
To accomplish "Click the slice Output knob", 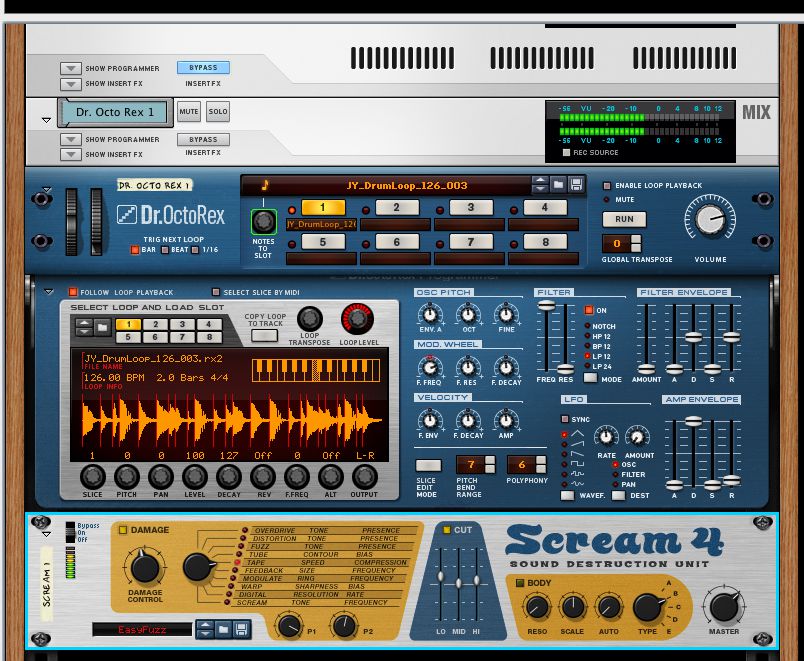I will (364, 477).
